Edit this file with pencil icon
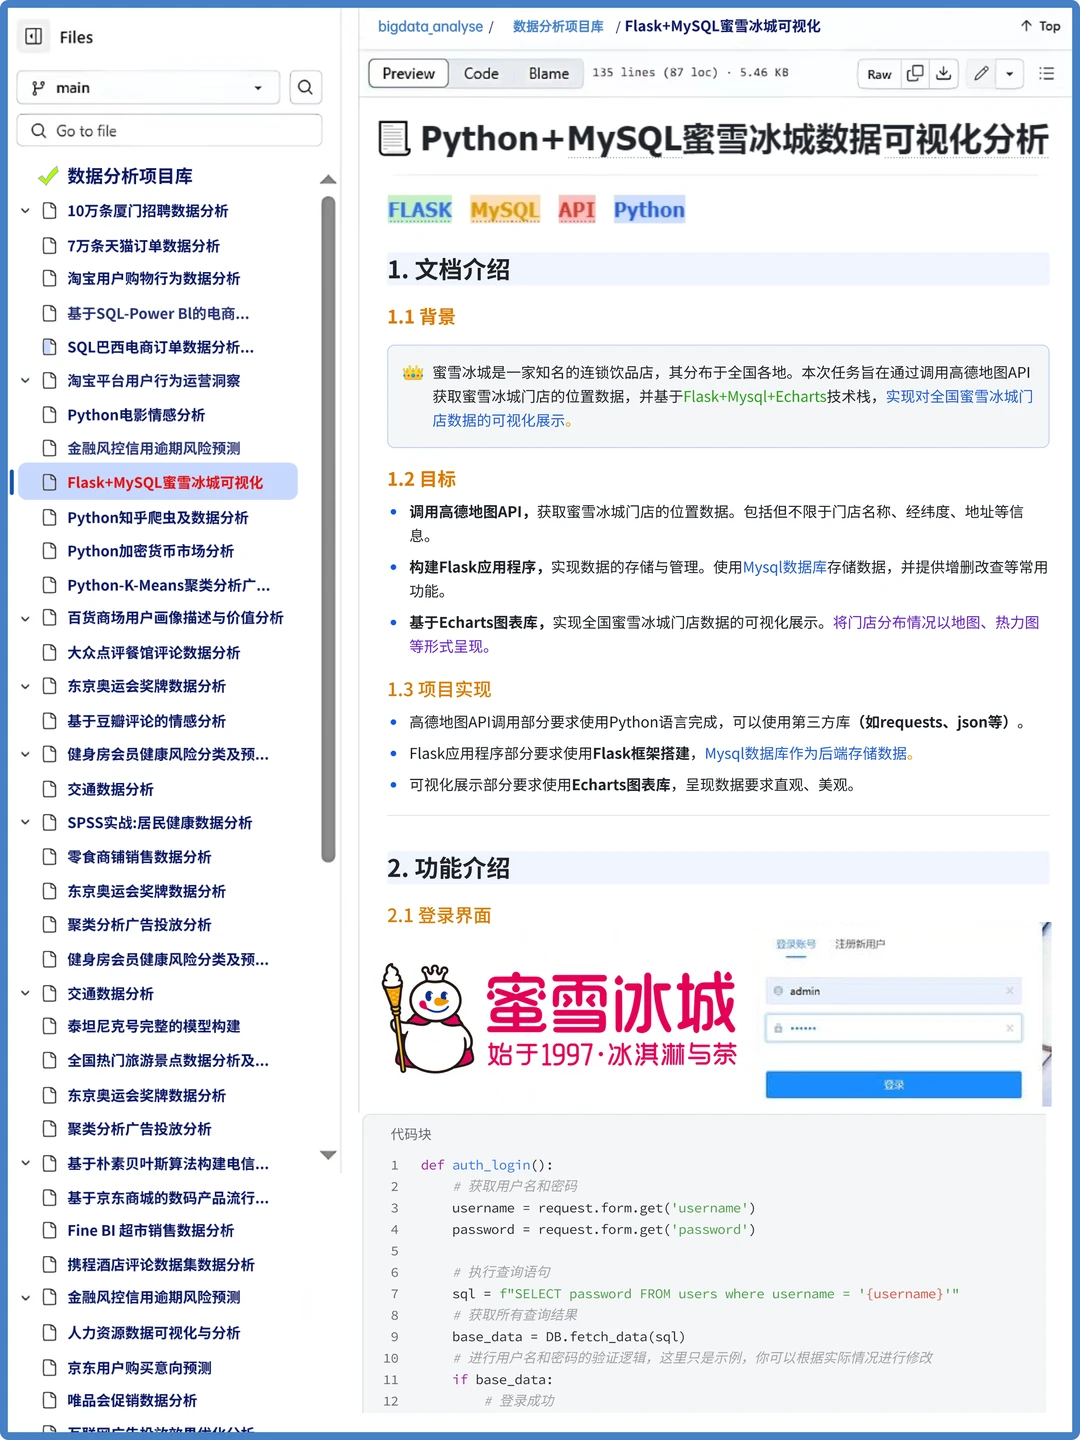This screenshot has height=1440, width=1080. (x=982, y=74)
